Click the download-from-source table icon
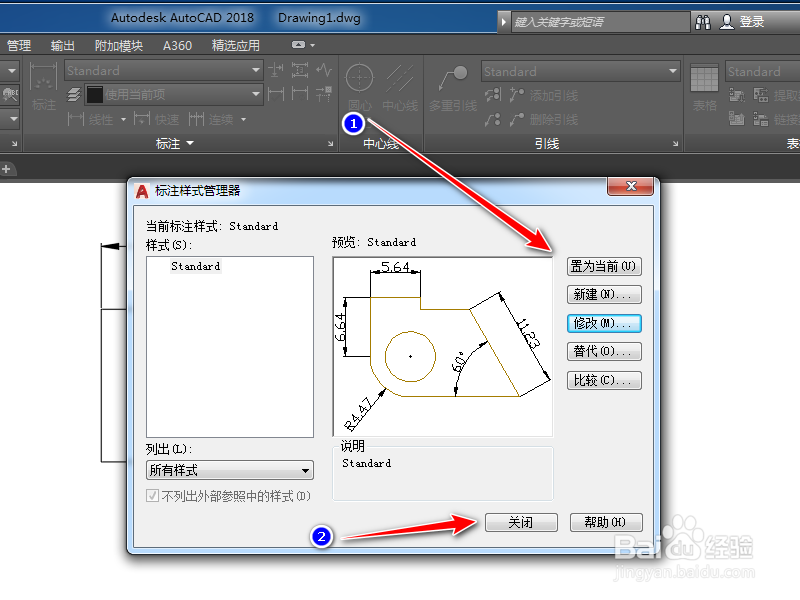The height and width of the screenshot is (600, 800). (x=736, y=95)
